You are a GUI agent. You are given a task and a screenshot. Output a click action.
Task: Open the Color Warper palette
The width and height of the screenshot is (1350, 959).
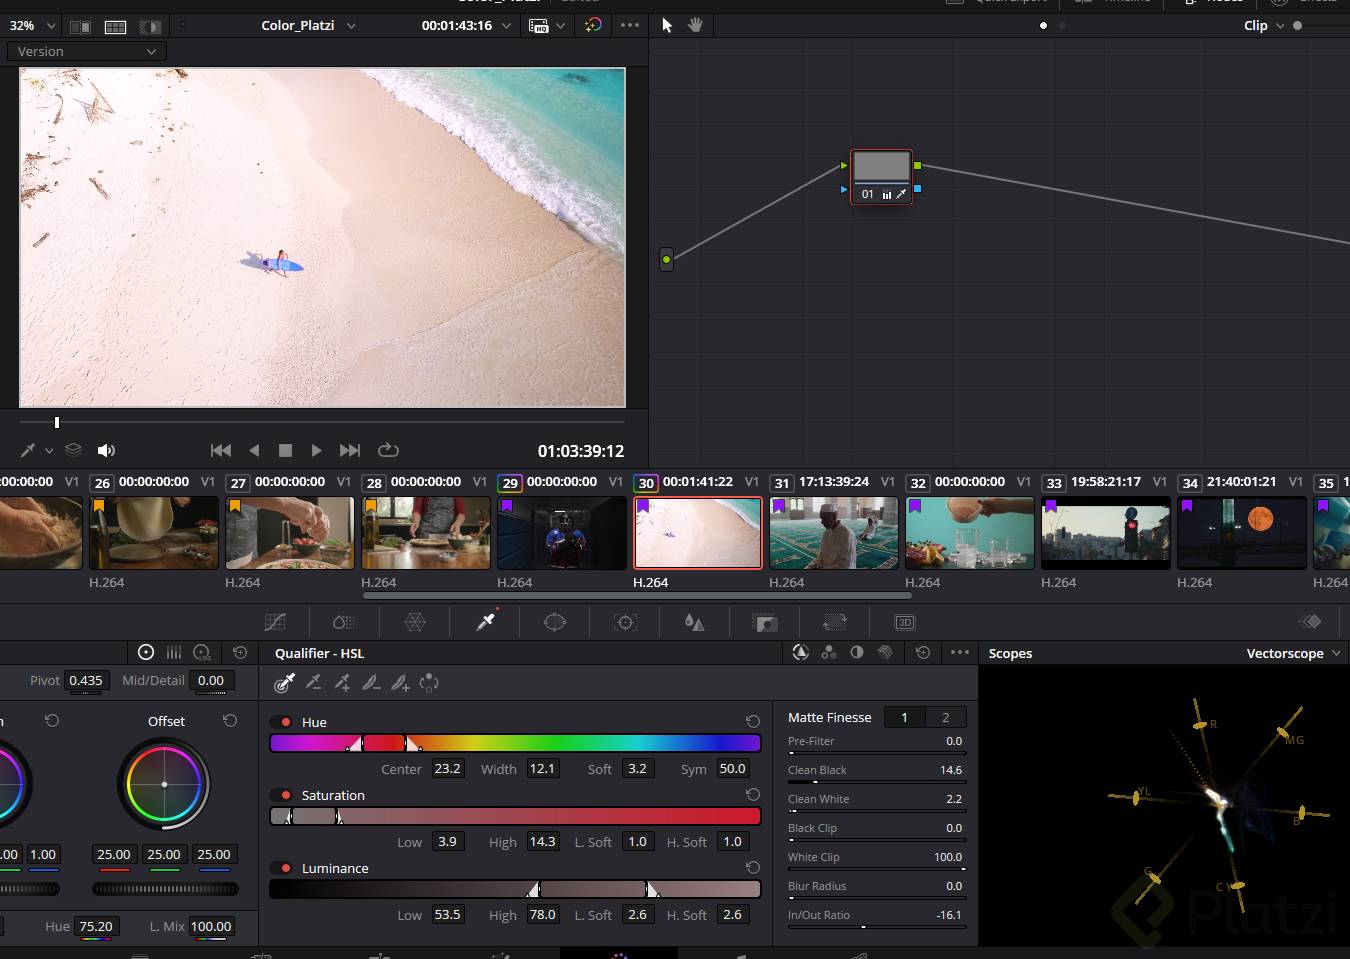[x=415, y=622]
